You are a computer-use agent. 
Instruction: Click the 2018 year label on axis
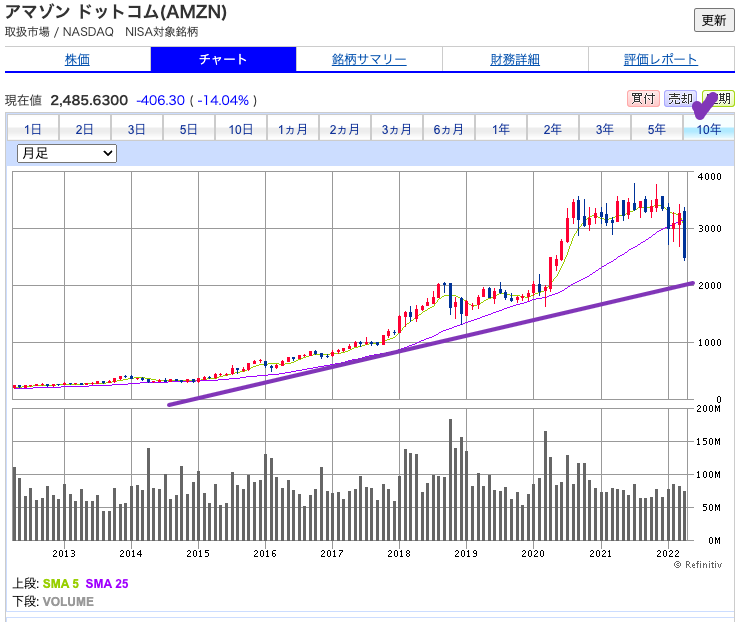[x=399, y=553]
